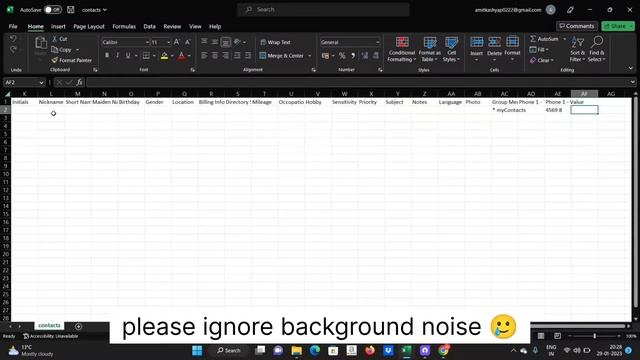The width and height of the screenshot is (640, 360).
Task: Open the Clear dropdown
Action: (x=542, y=60)
